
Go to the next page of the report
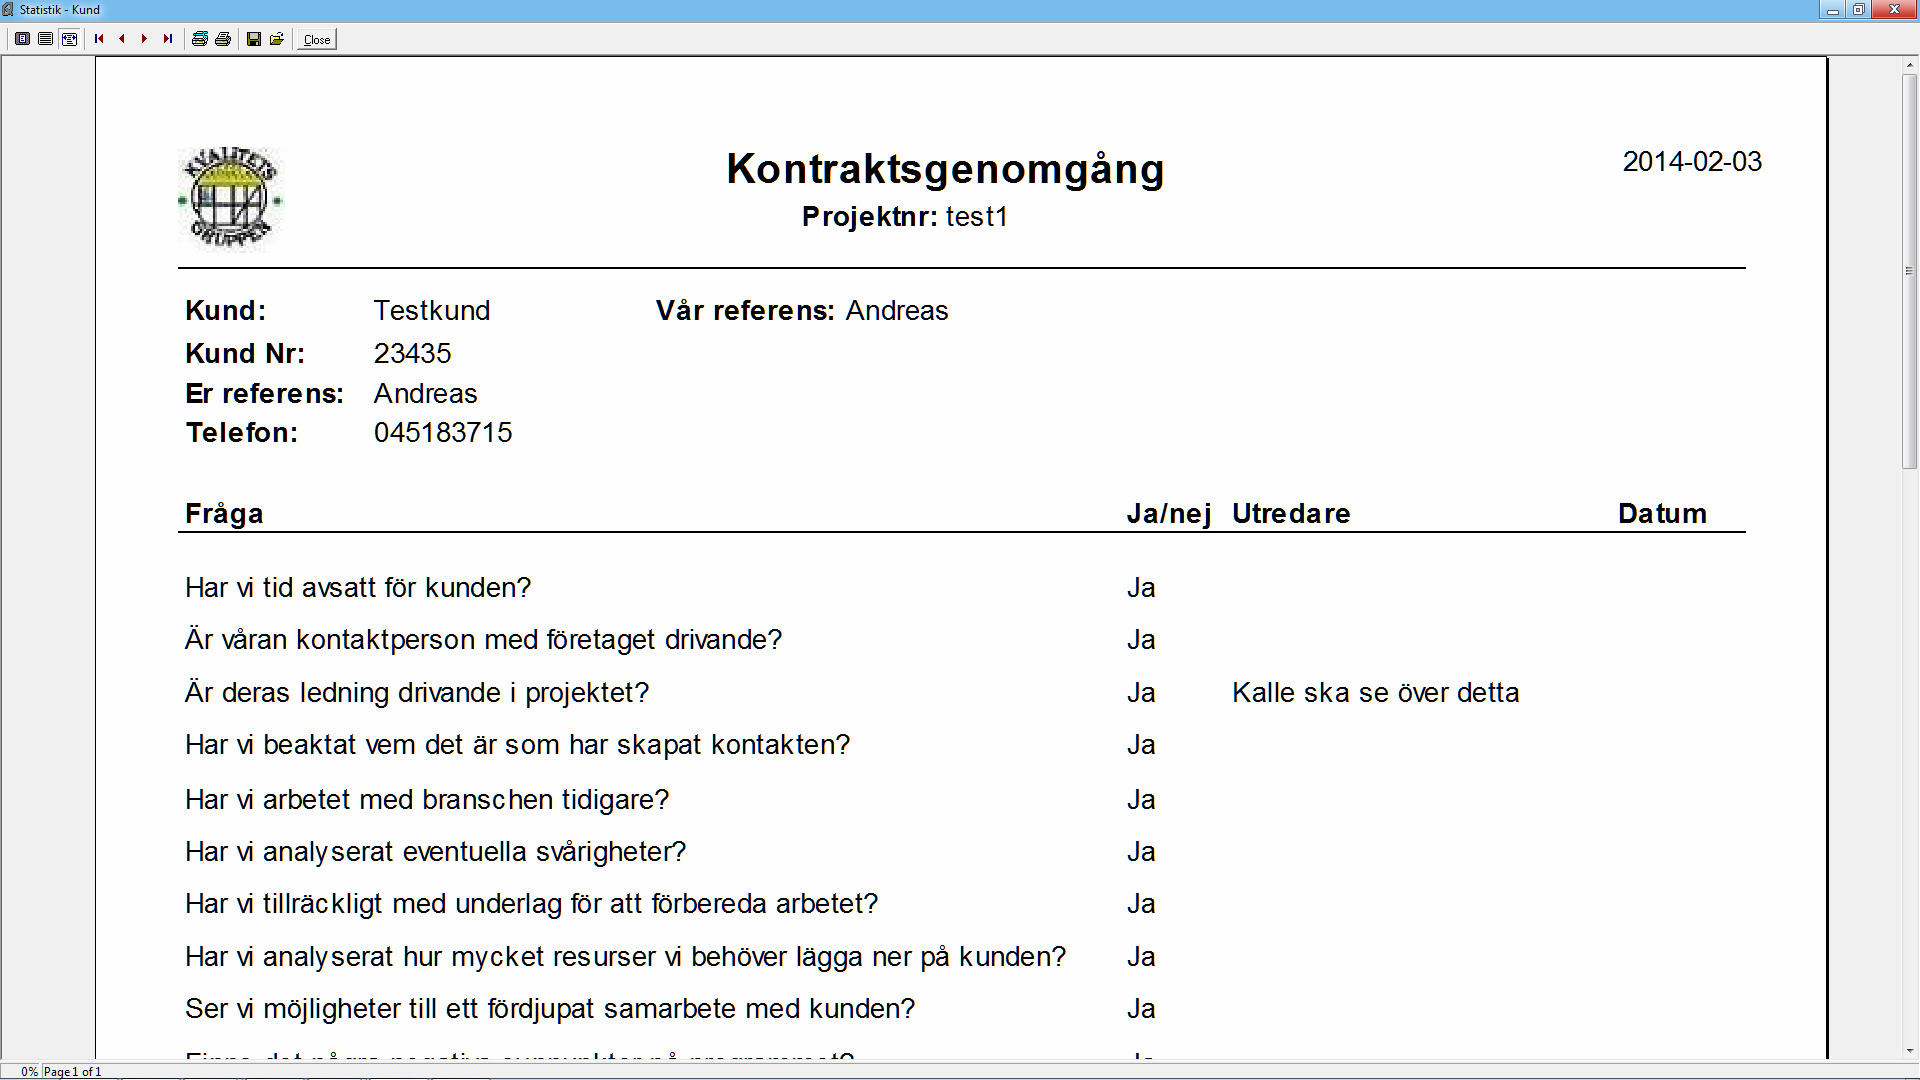click(x=145, y=39)
